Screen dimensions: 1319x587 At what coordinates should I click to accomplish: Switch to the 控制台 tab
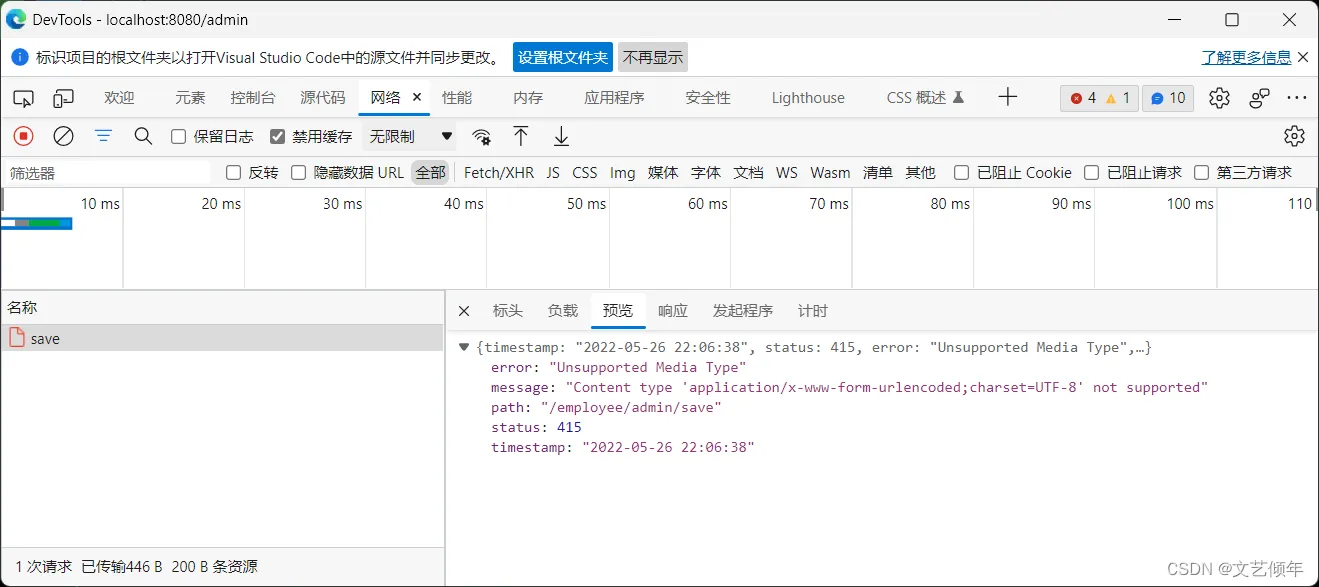252,97
